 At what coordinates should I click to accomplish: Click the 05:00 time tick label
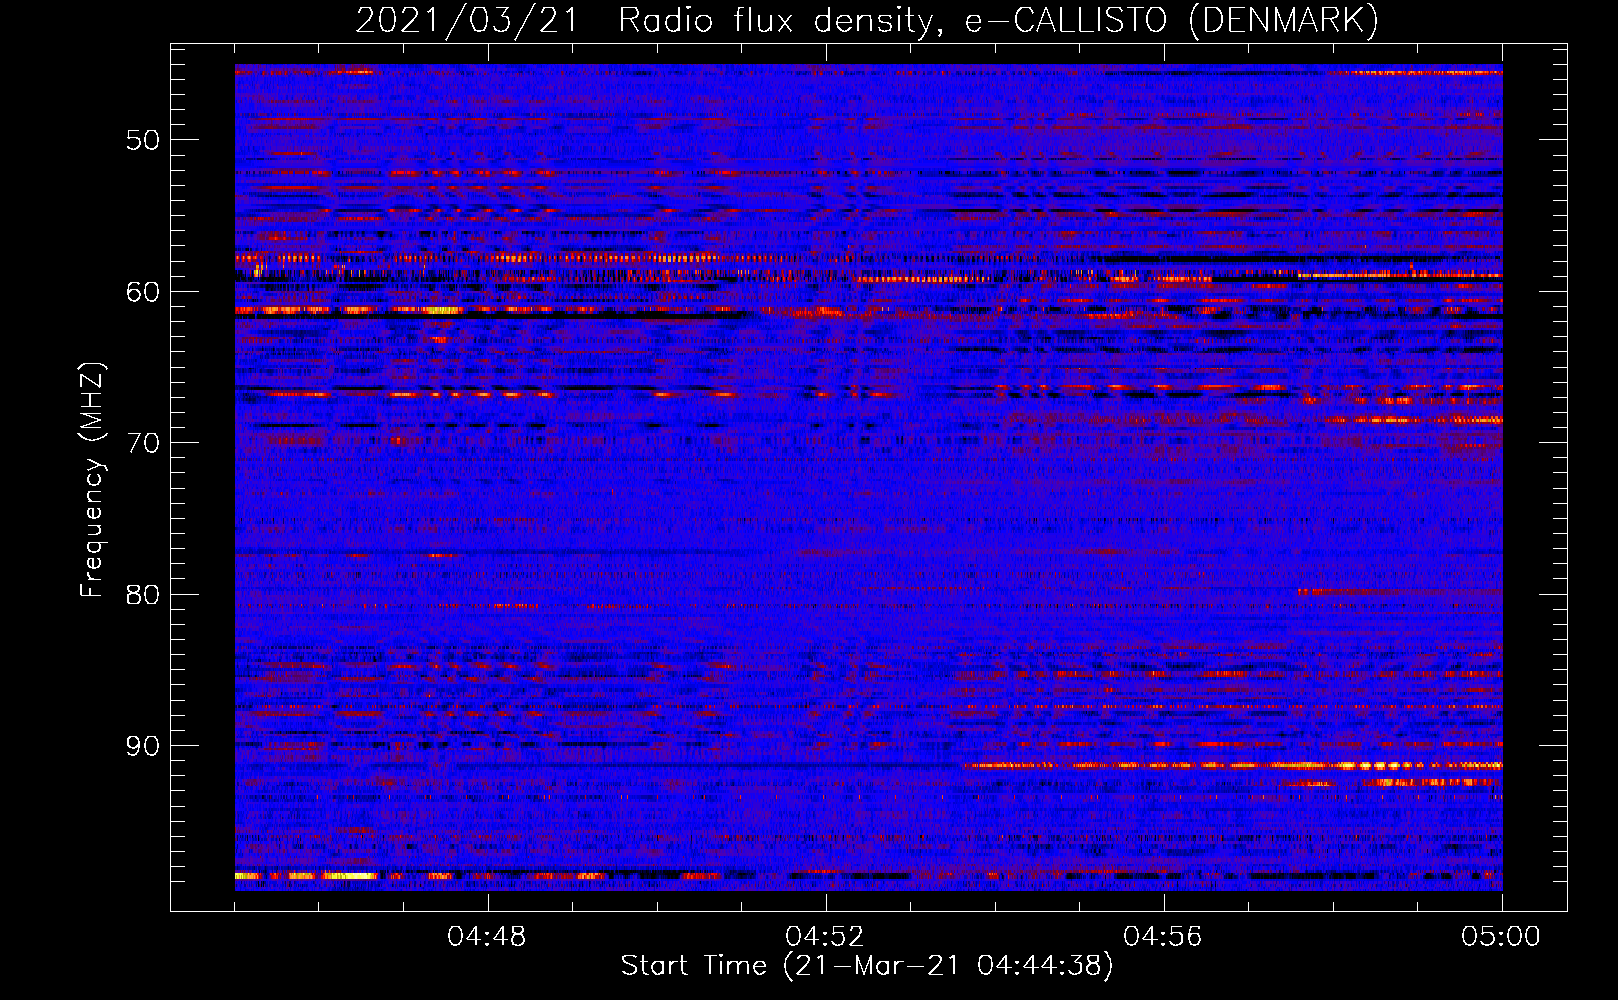point(1501,937)
